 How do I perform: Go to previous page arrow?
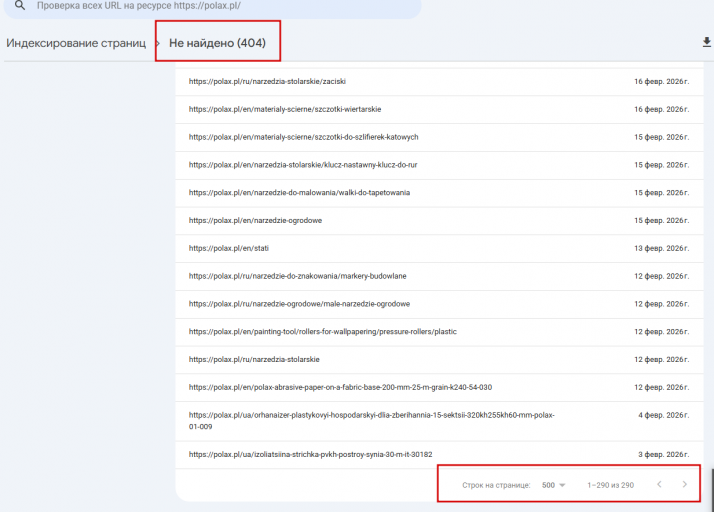(x=659, y=484)
